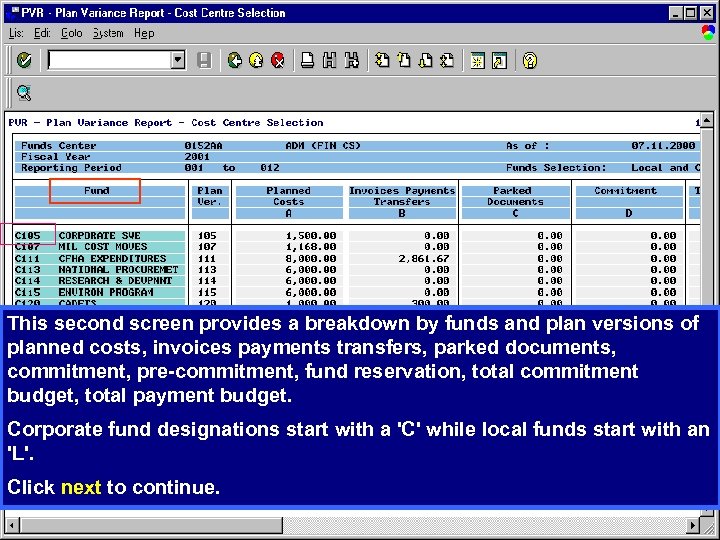
Task: Click the yellow 'next' link
Action: [x=81, y=487]
